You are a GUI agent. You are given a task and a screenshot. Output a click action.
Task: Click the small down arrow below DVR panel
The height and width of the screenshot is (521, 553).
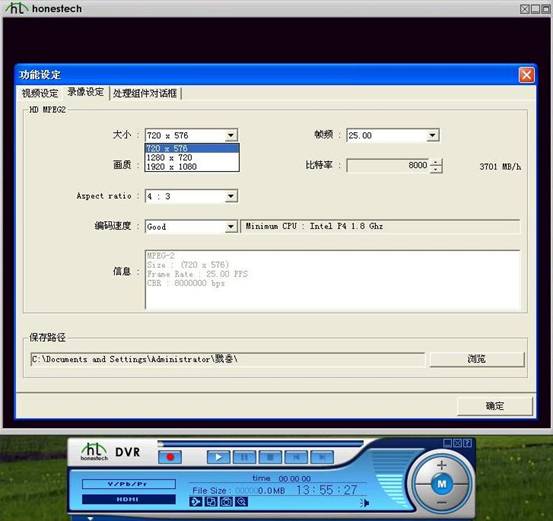pos(90,518)
